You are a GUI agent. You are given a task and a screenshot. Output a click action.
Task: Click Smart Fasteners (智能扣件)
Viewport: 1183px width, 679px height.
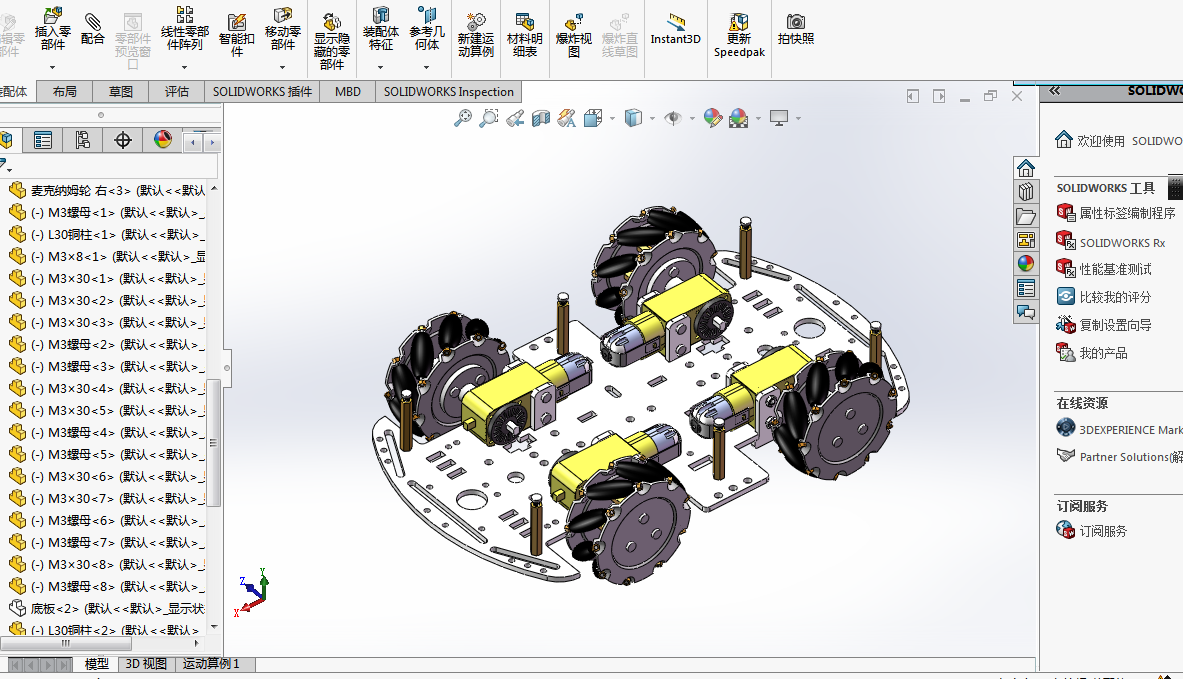coord(237,34)
